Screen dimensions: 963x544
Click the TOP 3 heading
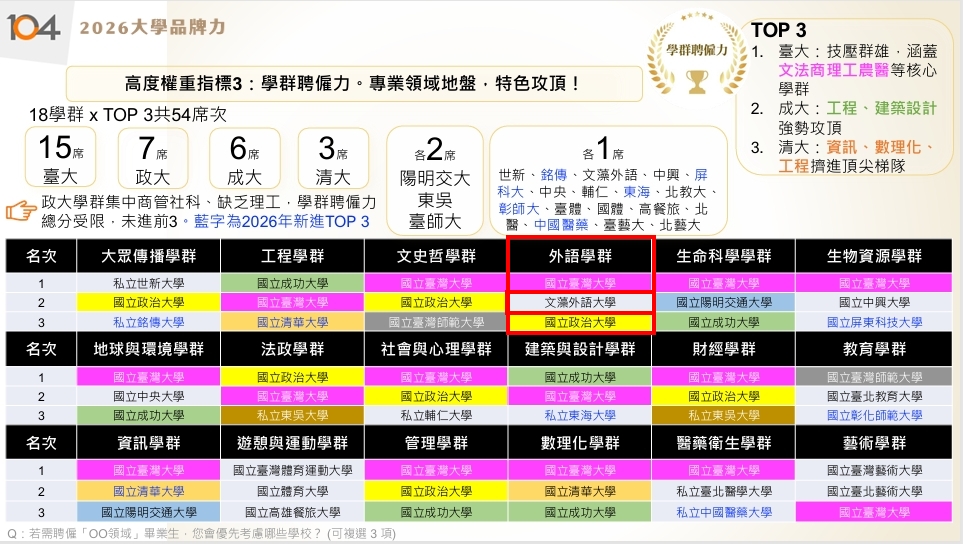point(778,30)
